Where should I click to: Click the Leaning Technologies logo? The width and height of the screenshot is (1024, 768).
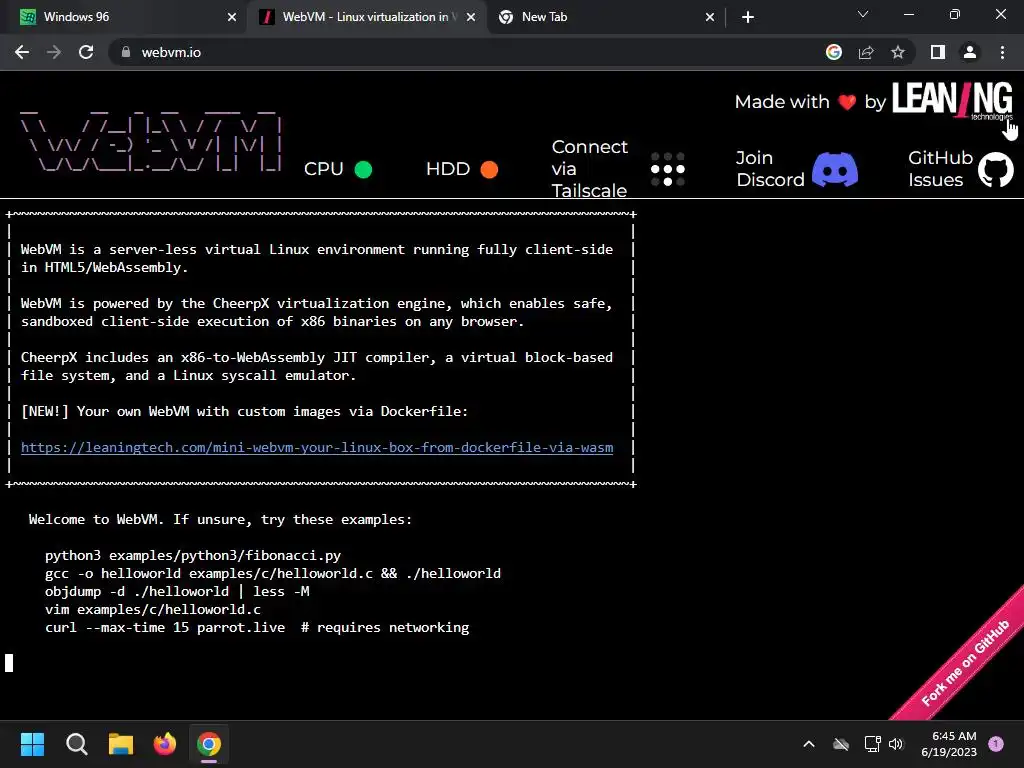pos(952,100)
